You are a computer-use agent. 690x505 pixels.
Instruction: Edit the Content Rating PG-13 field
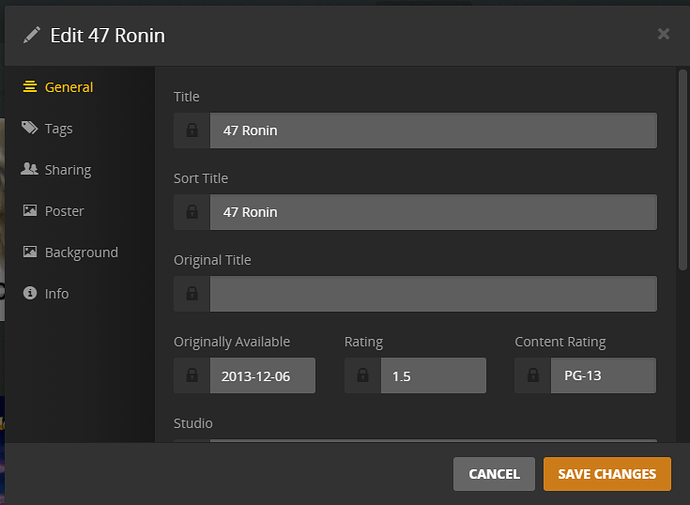coord(603,375)
